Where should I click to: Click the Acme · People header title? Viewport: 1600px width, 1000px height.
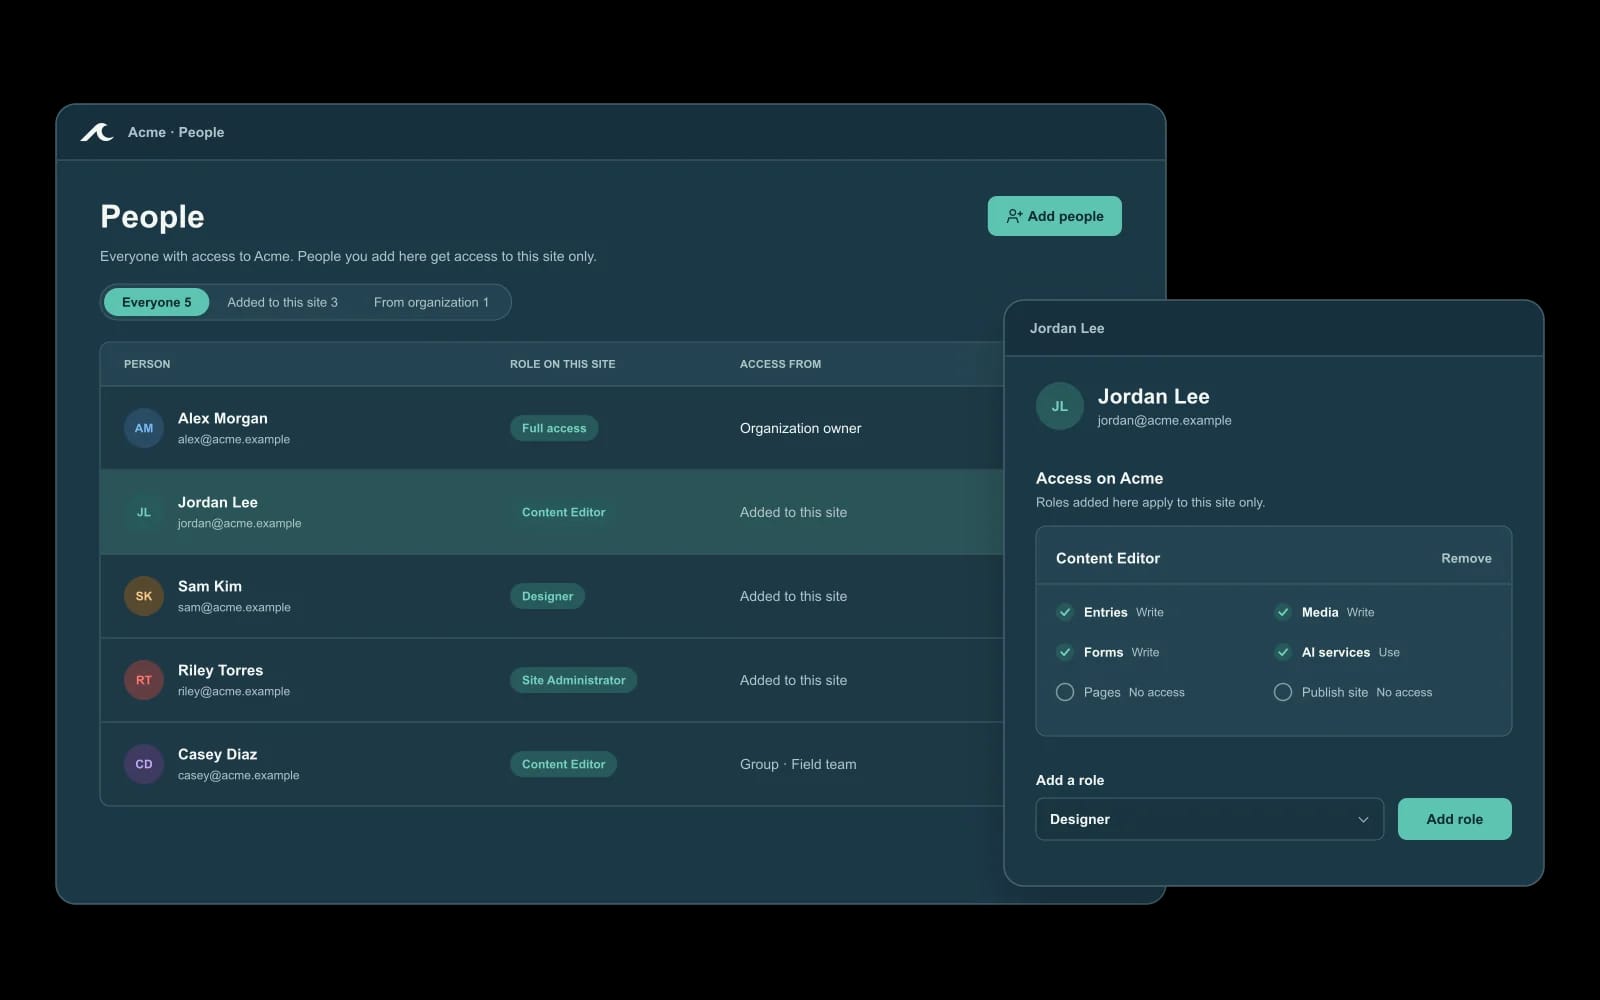(176, 132)
